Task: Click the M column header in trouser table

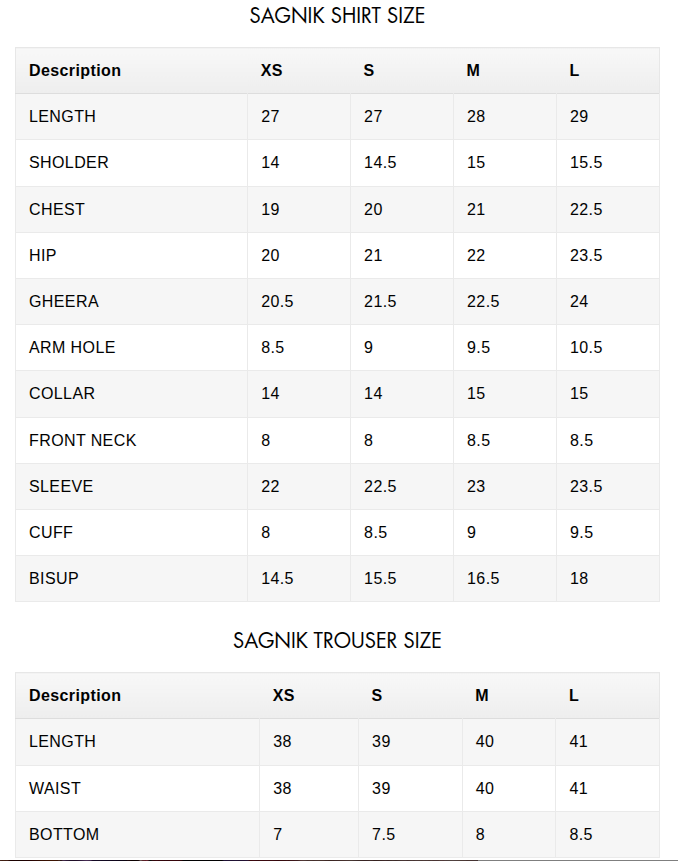Action: coord(481,695)
